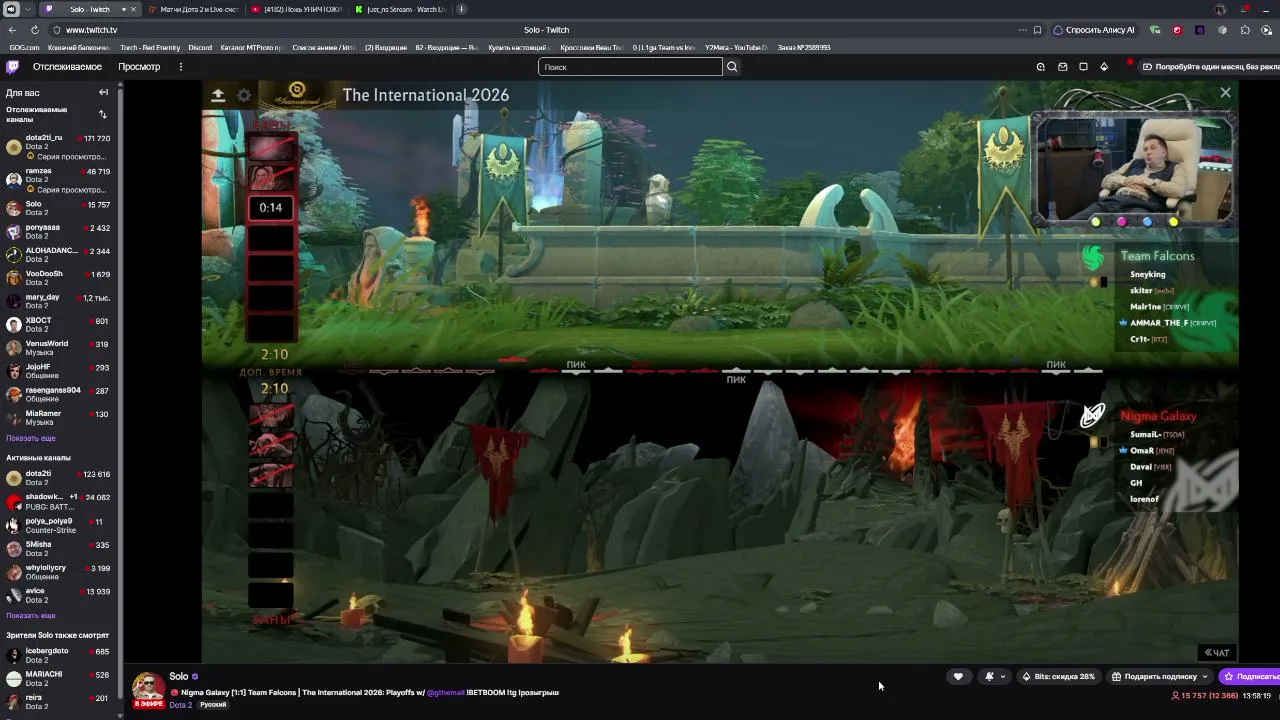Open the Discord bookmark
The image size is (1280, 720).
200,47
